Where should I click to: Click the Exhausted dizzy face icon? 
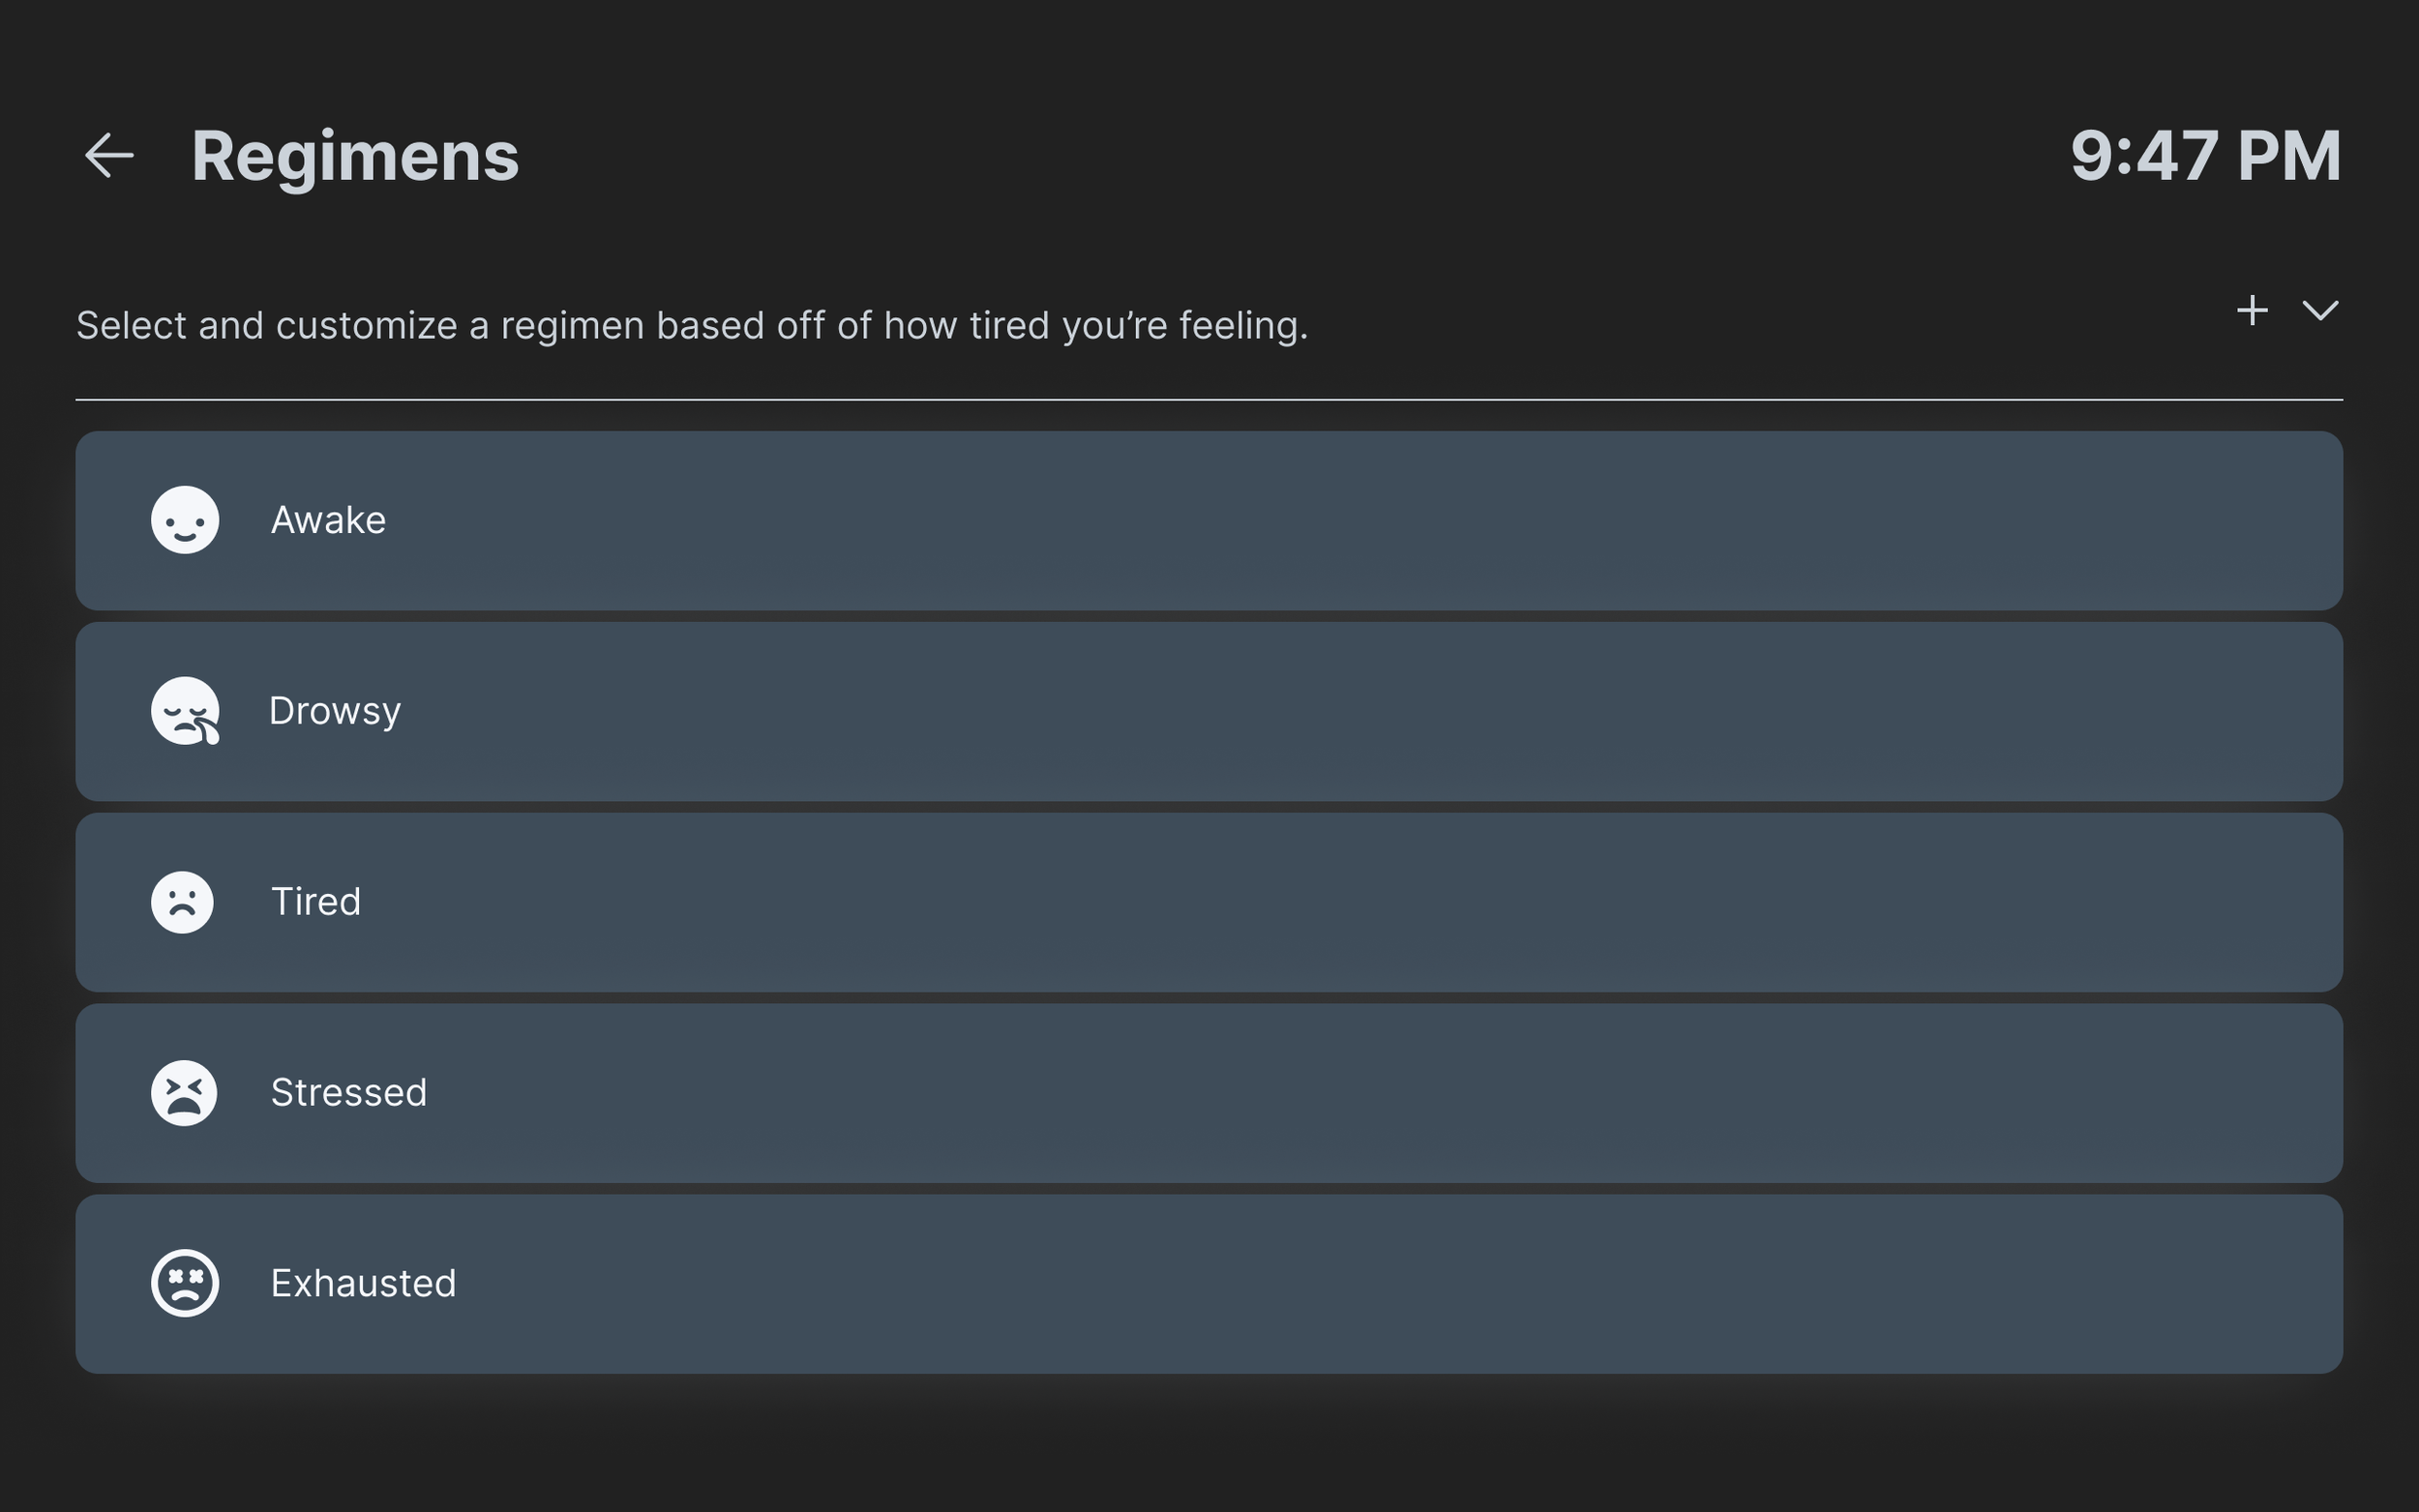[x=185, y=1283]
